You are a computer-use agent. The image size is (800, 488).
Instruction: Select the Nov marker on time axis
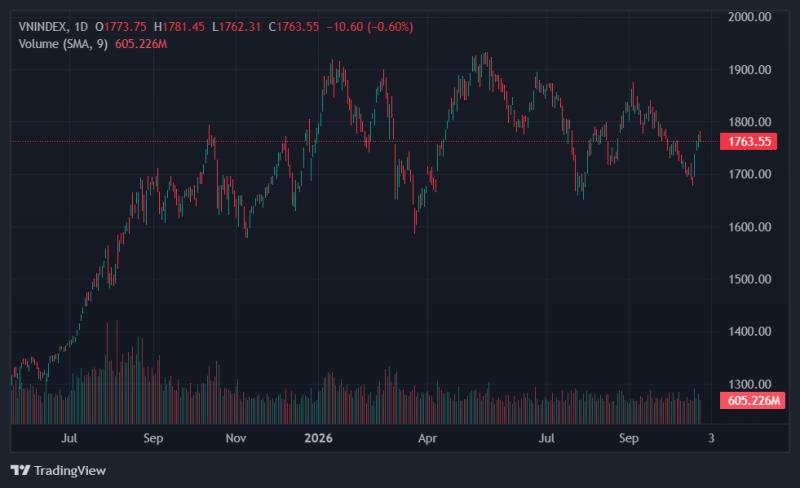click(x=236, y=438)
